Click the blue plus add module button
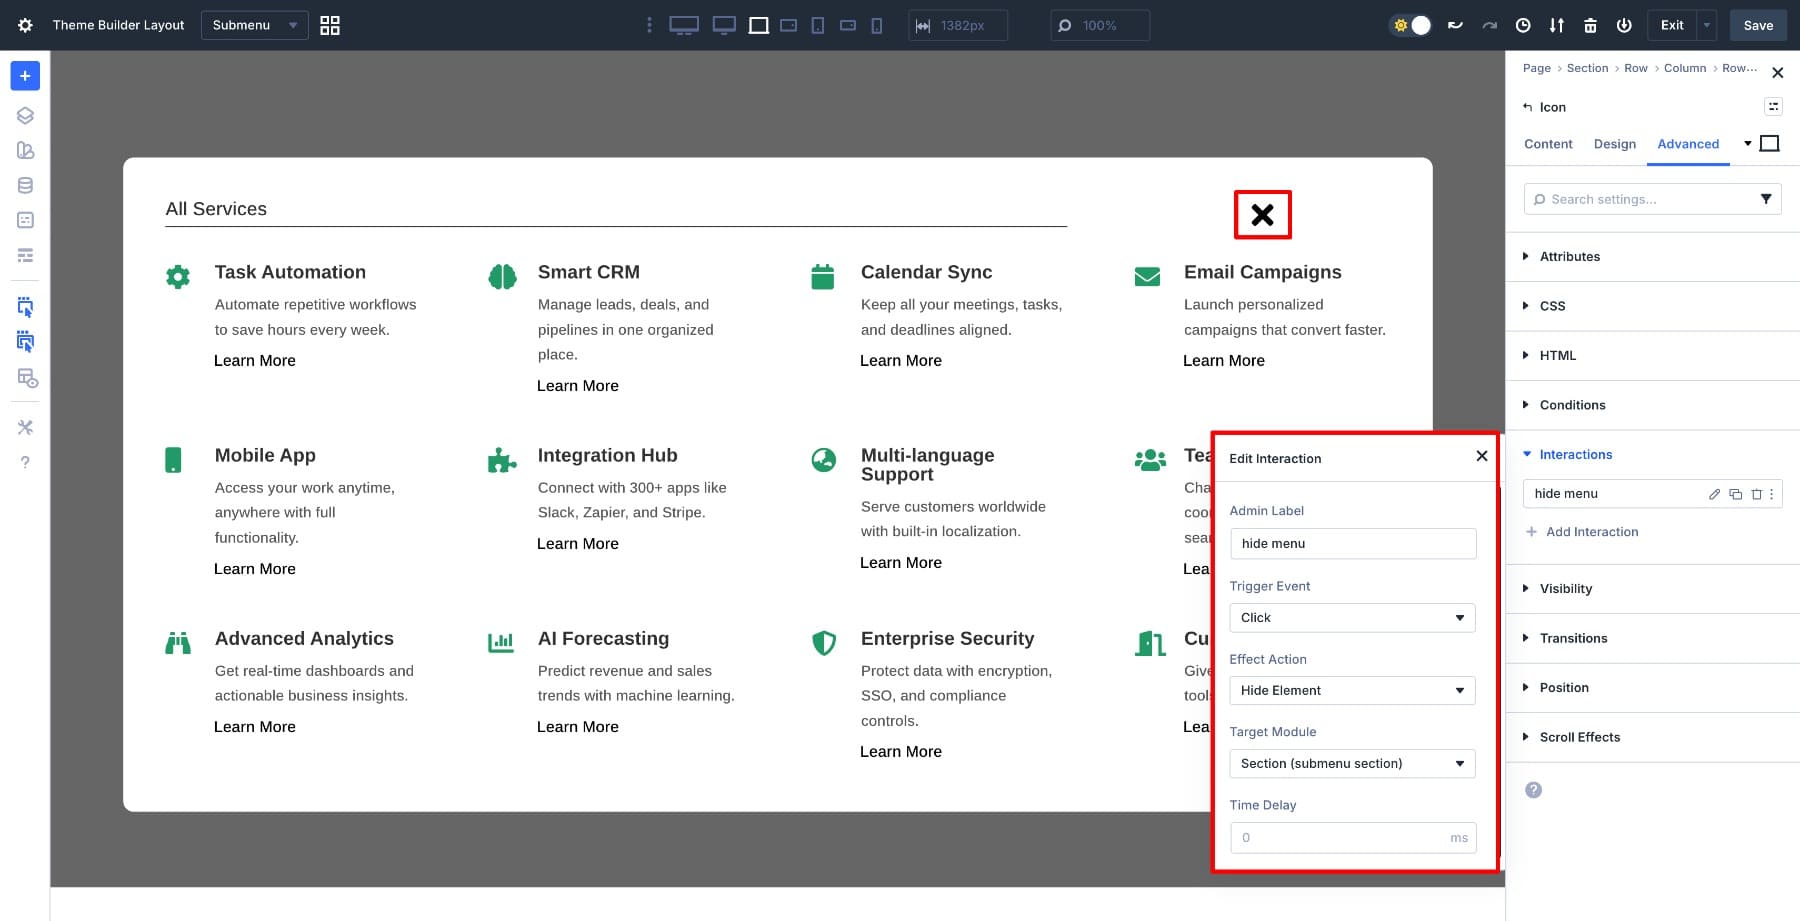The image size is (1800, 921). coord(25,76)
